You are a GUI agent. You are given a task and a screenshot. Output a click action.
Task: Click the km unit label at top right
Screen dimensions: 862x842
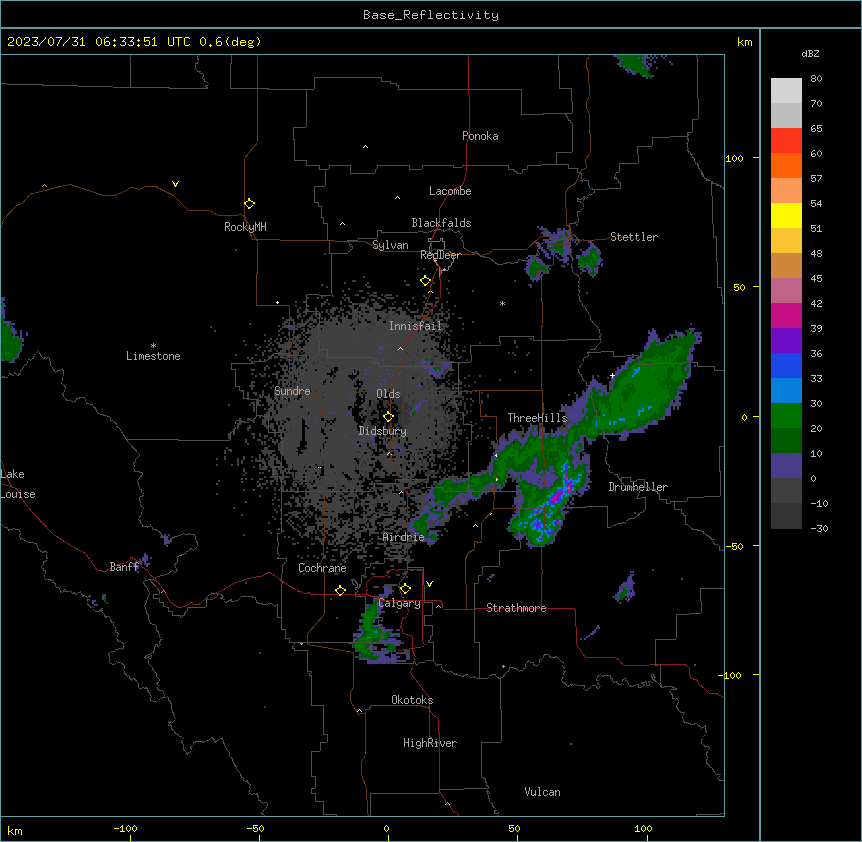744,42
